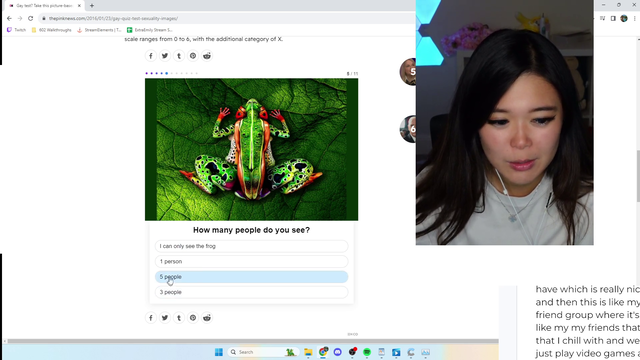Share on Tumblr using bottom share row

pos(179,318)
